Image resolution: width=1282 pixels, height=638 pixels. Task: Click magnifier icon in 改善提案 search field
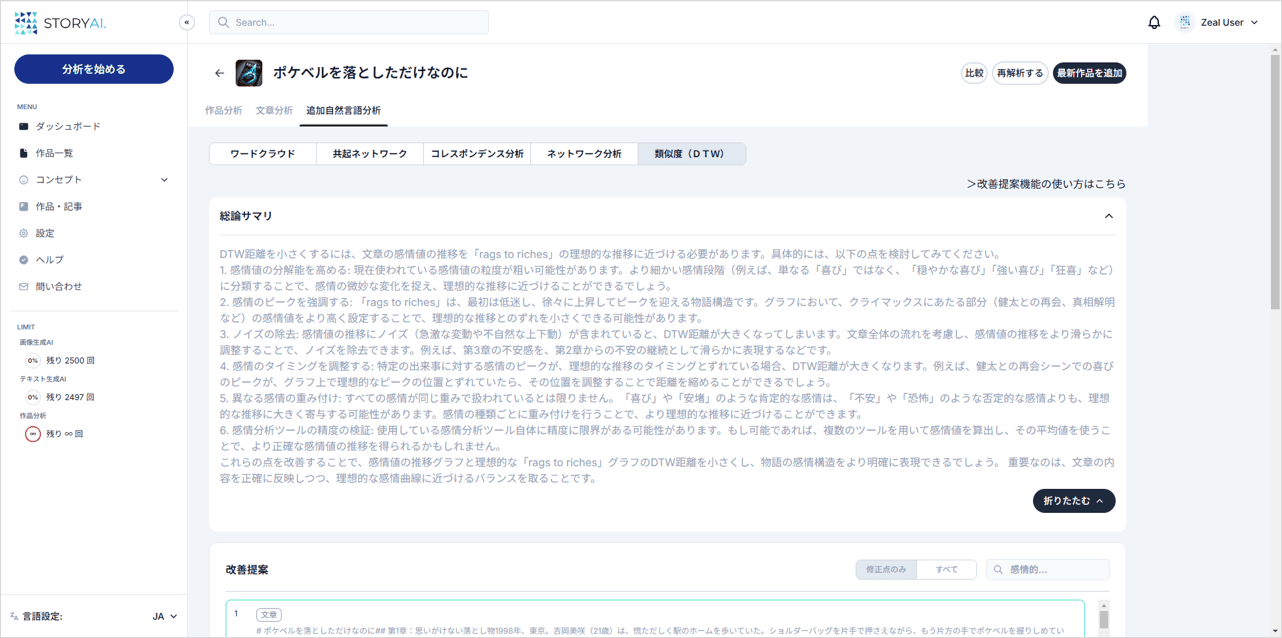tap(998, 570)
